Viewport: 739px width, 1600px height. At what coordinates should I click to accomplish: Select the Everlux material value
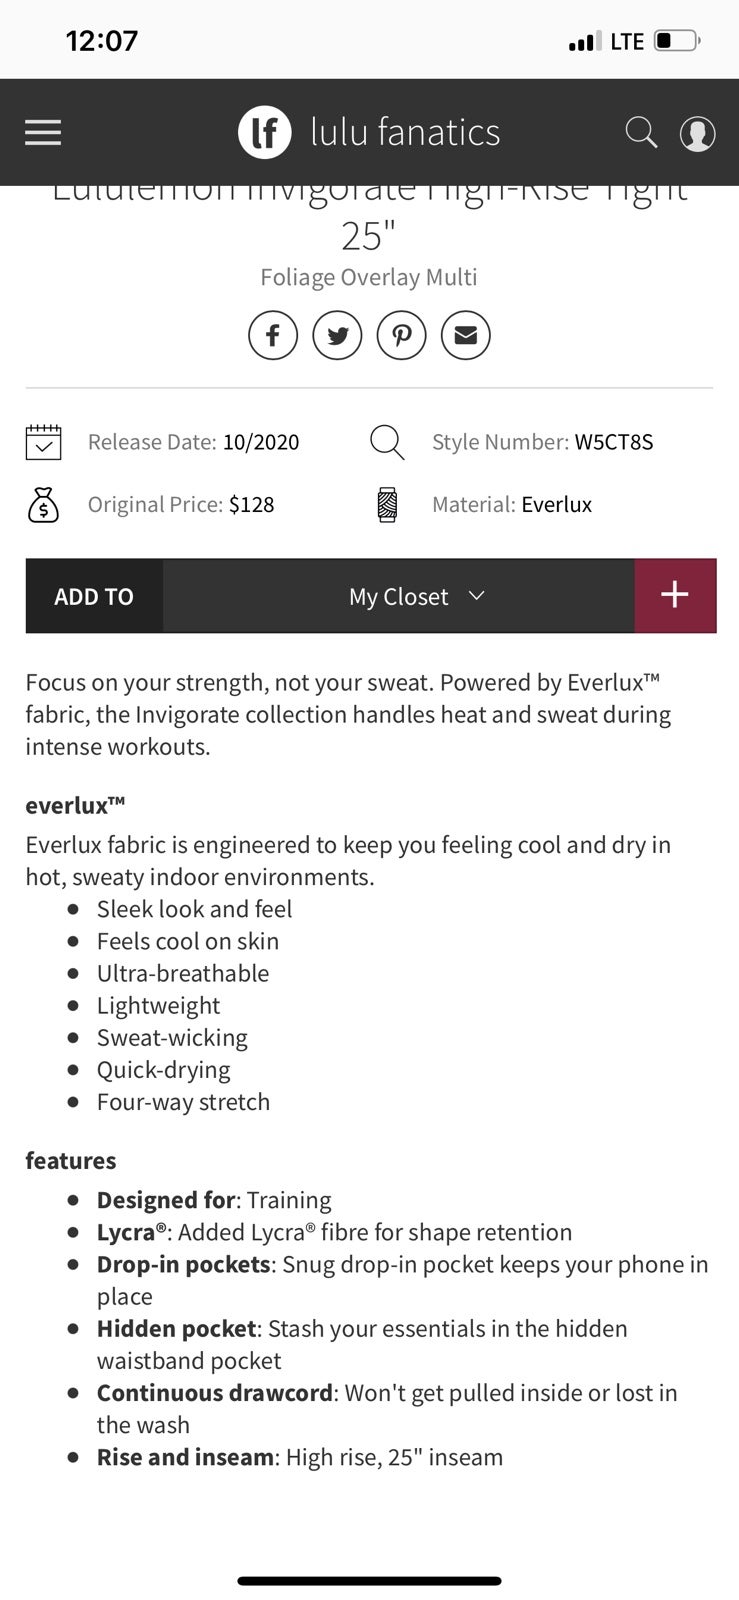[557, 505]
